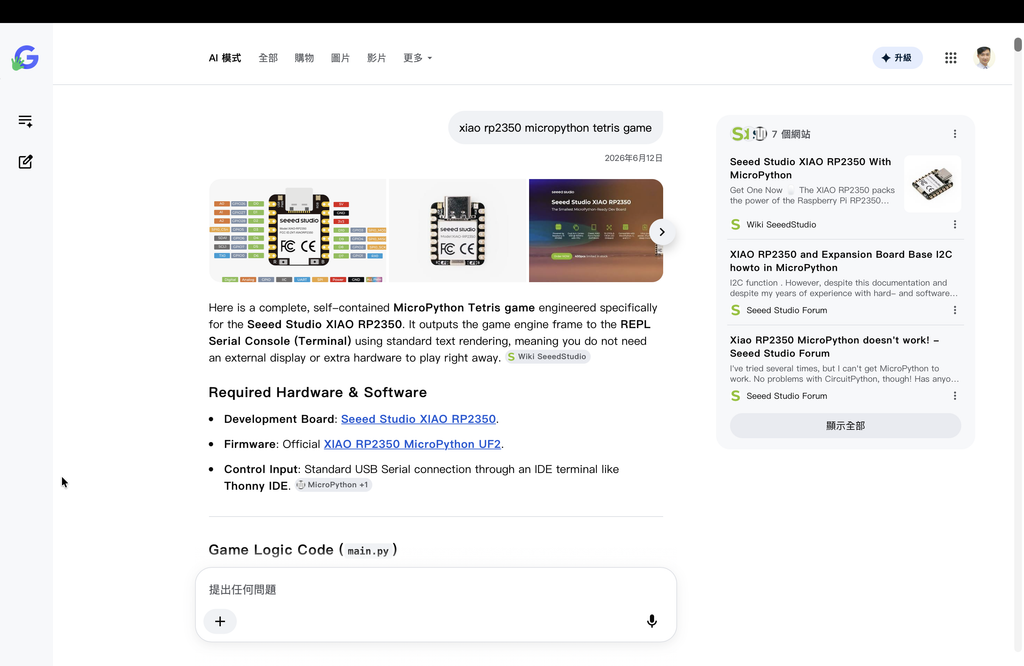1024x666 pixels.
Task: Open Xiao RP2350 MicroPython doesn't work result
Action: [x=834, y=347]
